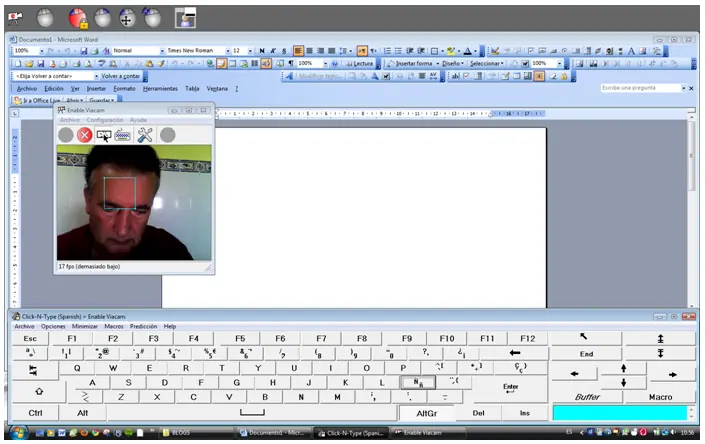
Task: Click the space bar on virtual keyboard
Action: 252,413
